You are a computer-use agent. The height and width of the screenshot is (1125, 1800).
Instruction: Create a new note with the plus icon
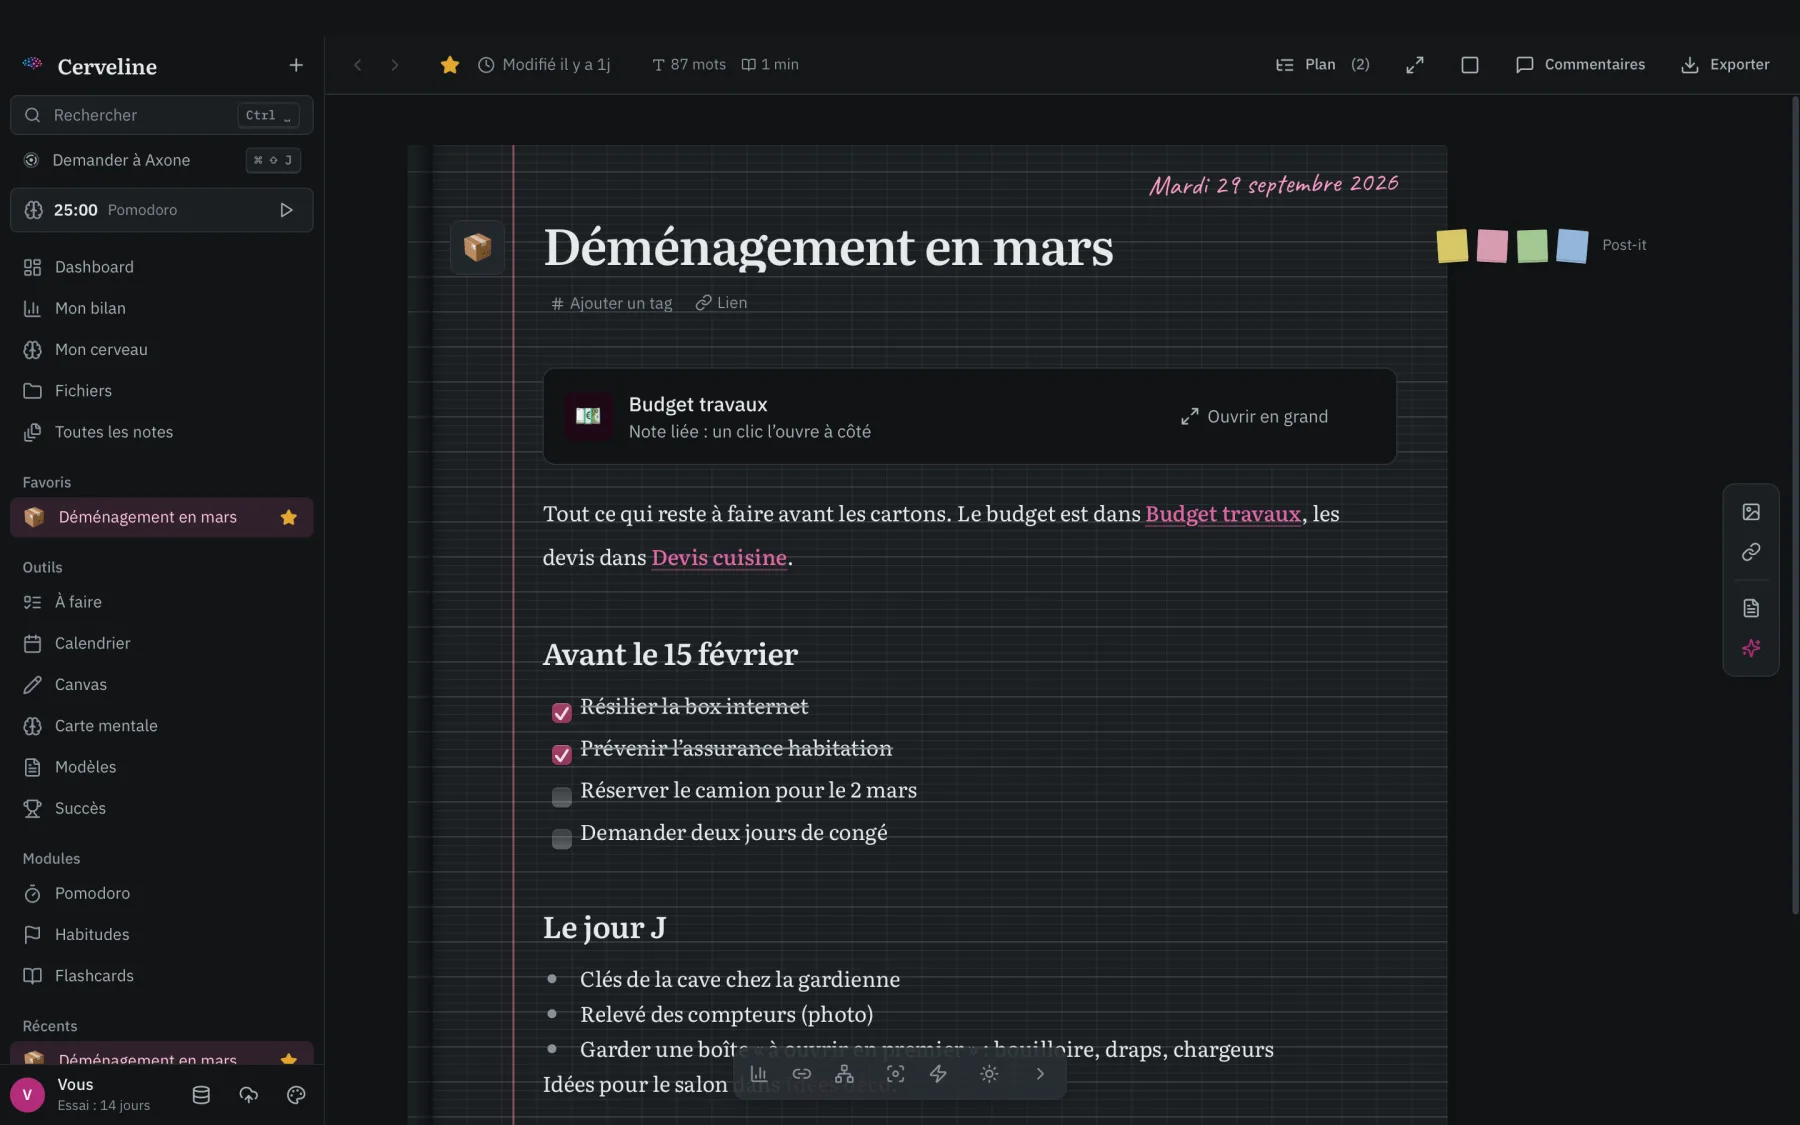(x=296, y=65)
